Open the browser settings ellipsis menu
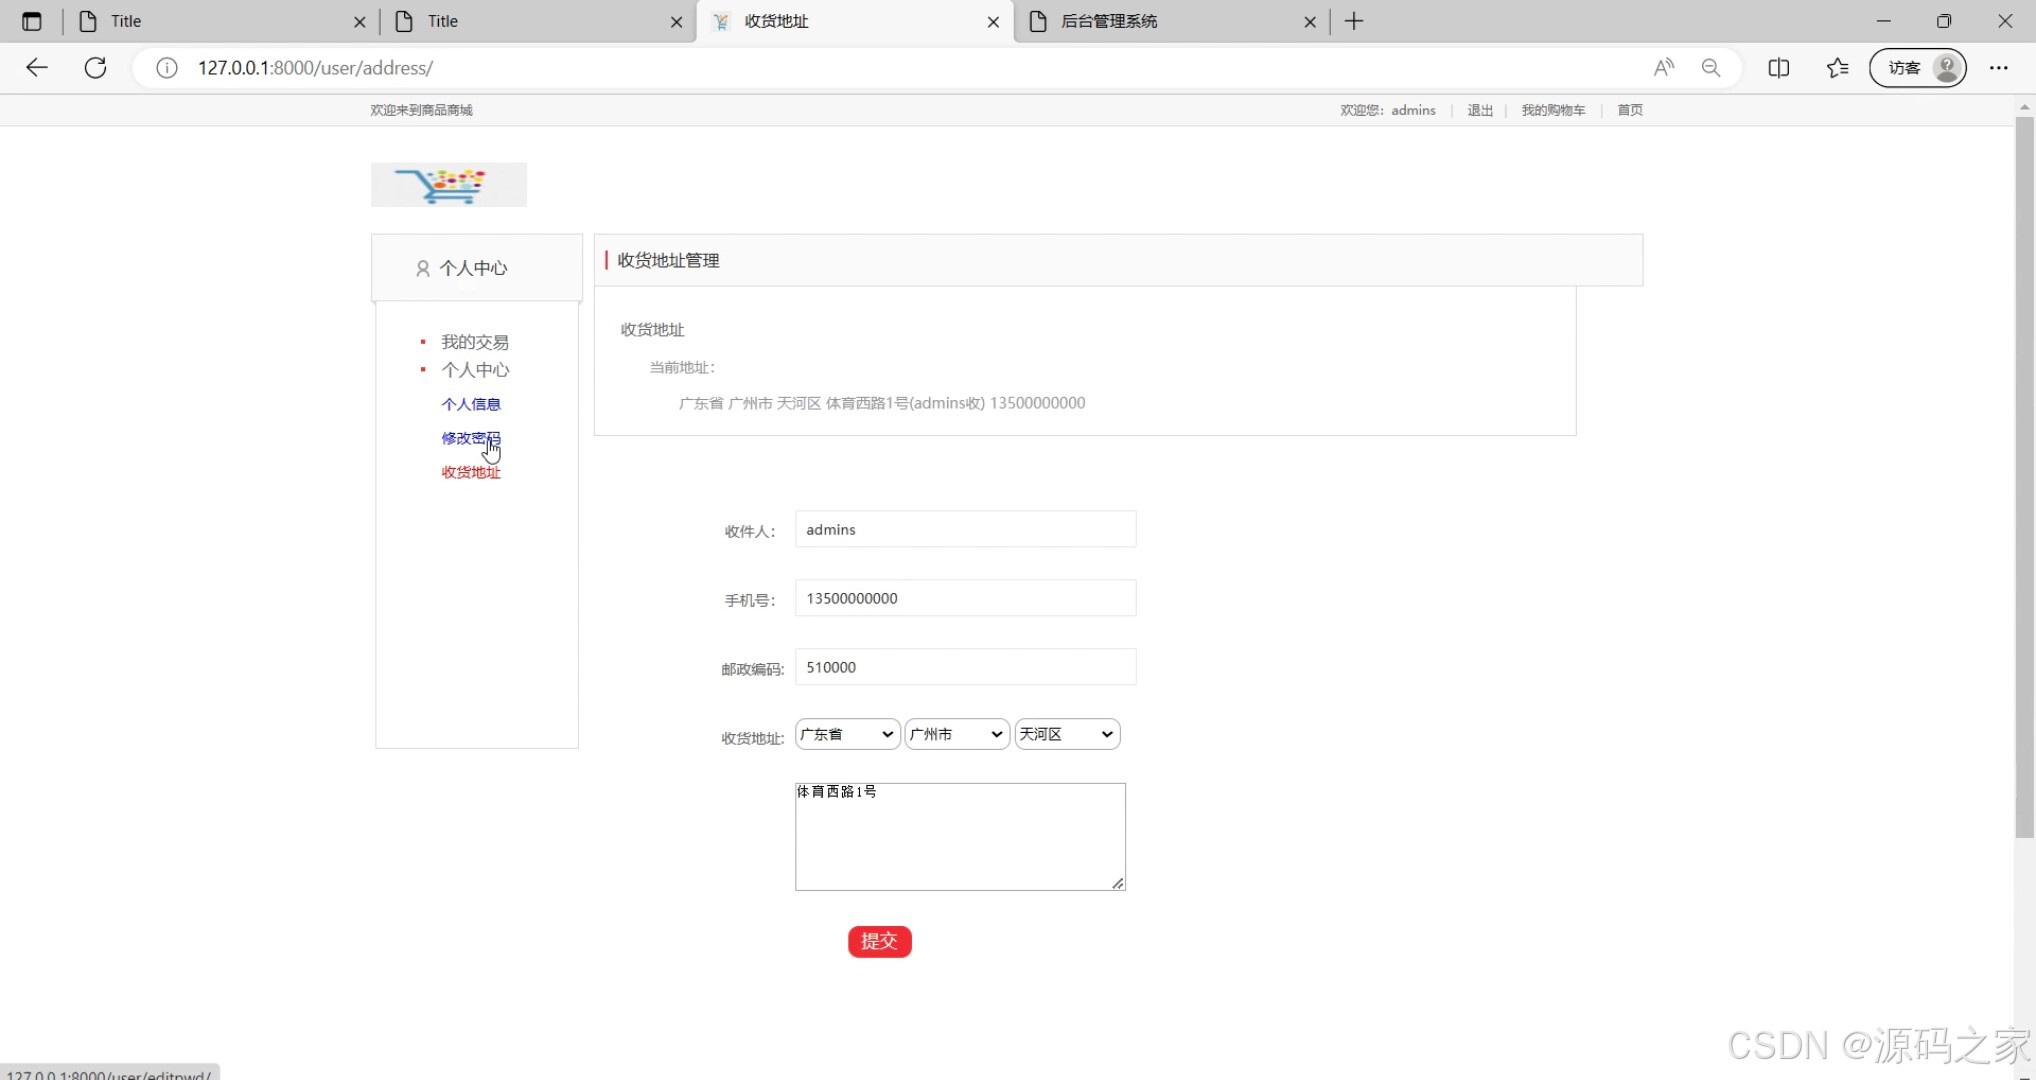The height and width of the screenshot is (1080, 2036). pyautogui.click(x=1998, y=68)
